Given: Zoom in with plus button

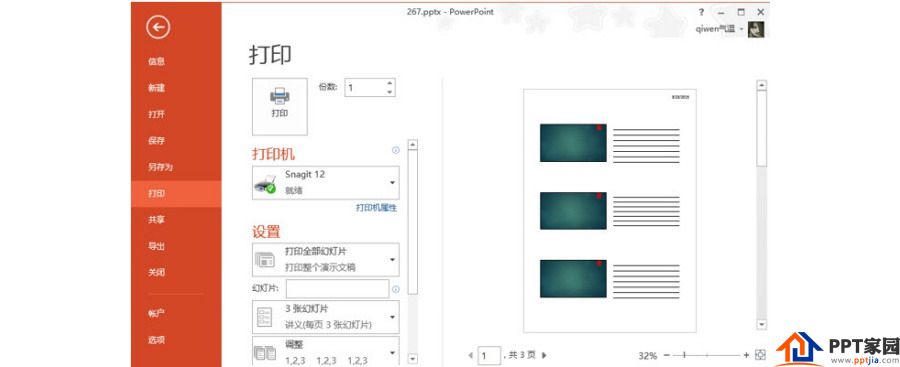Looking at the screenshot, I should (x=746, y=356).
